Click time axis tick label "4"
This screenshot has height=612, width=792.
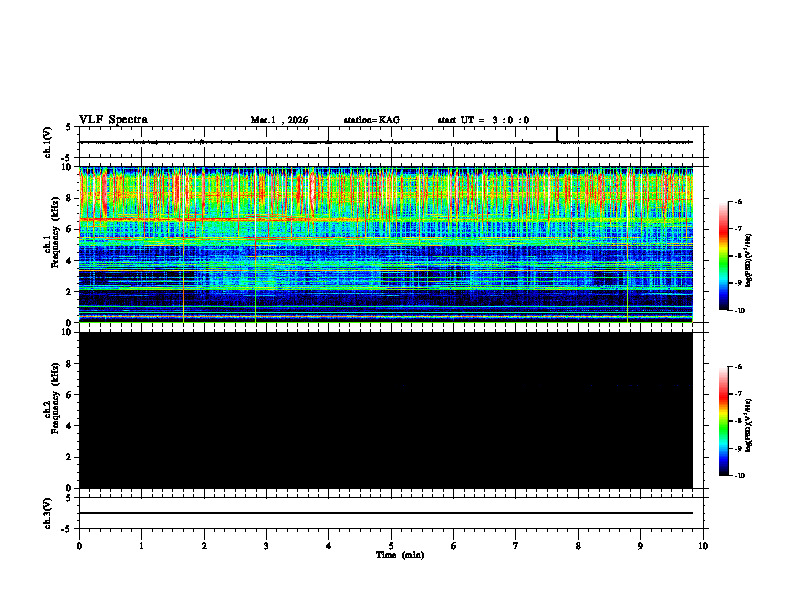pos(329,546)
